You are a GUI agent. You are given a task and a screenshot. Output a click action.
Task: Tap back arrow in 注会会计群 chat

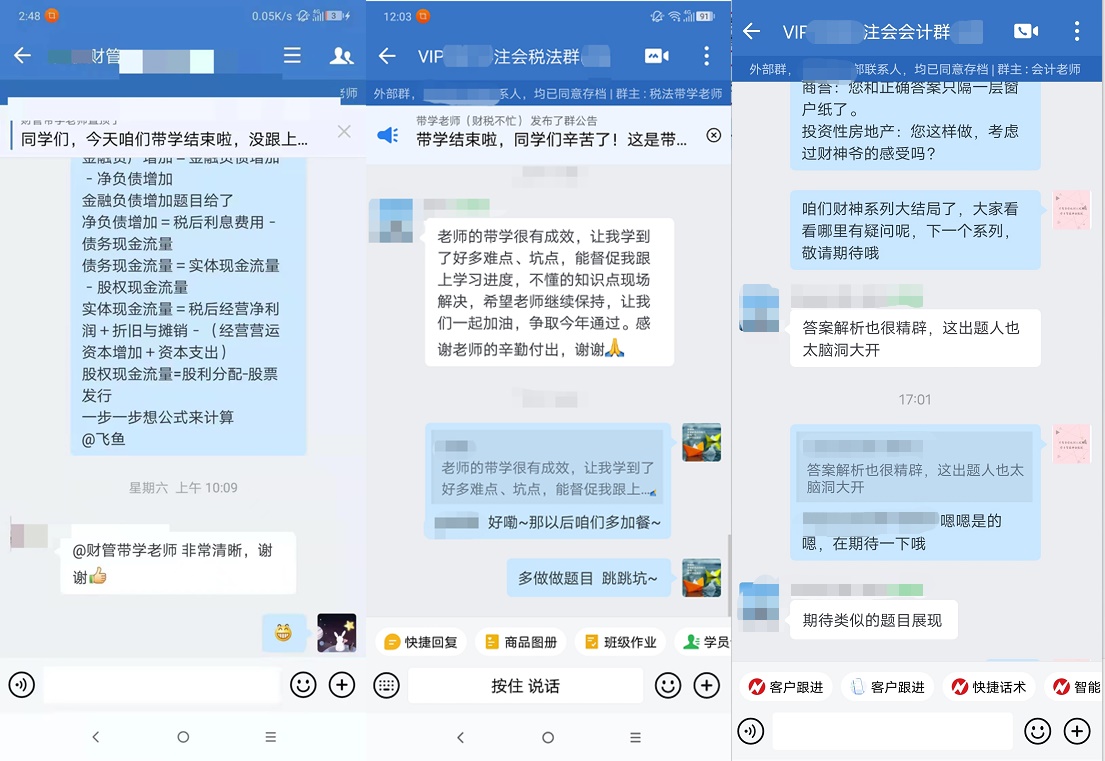pos(752,31)
